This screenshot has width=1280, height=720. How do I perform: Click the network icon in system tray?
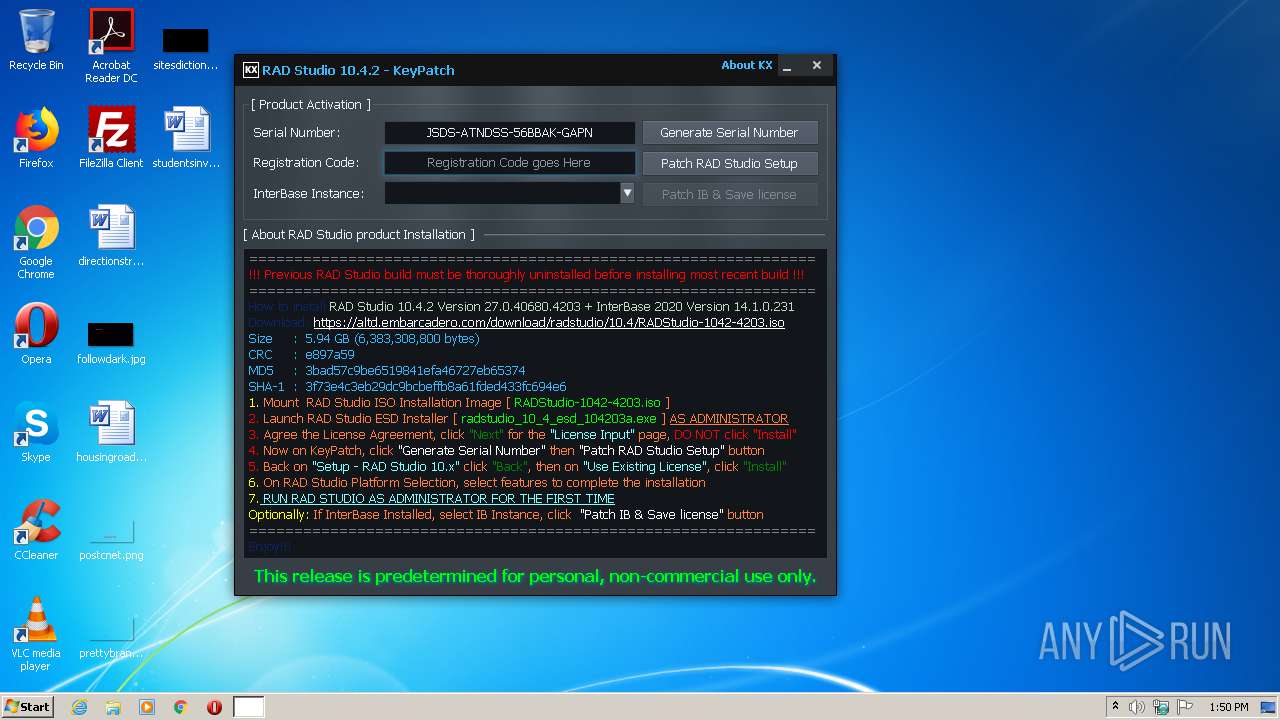(x=1161, y=707)
